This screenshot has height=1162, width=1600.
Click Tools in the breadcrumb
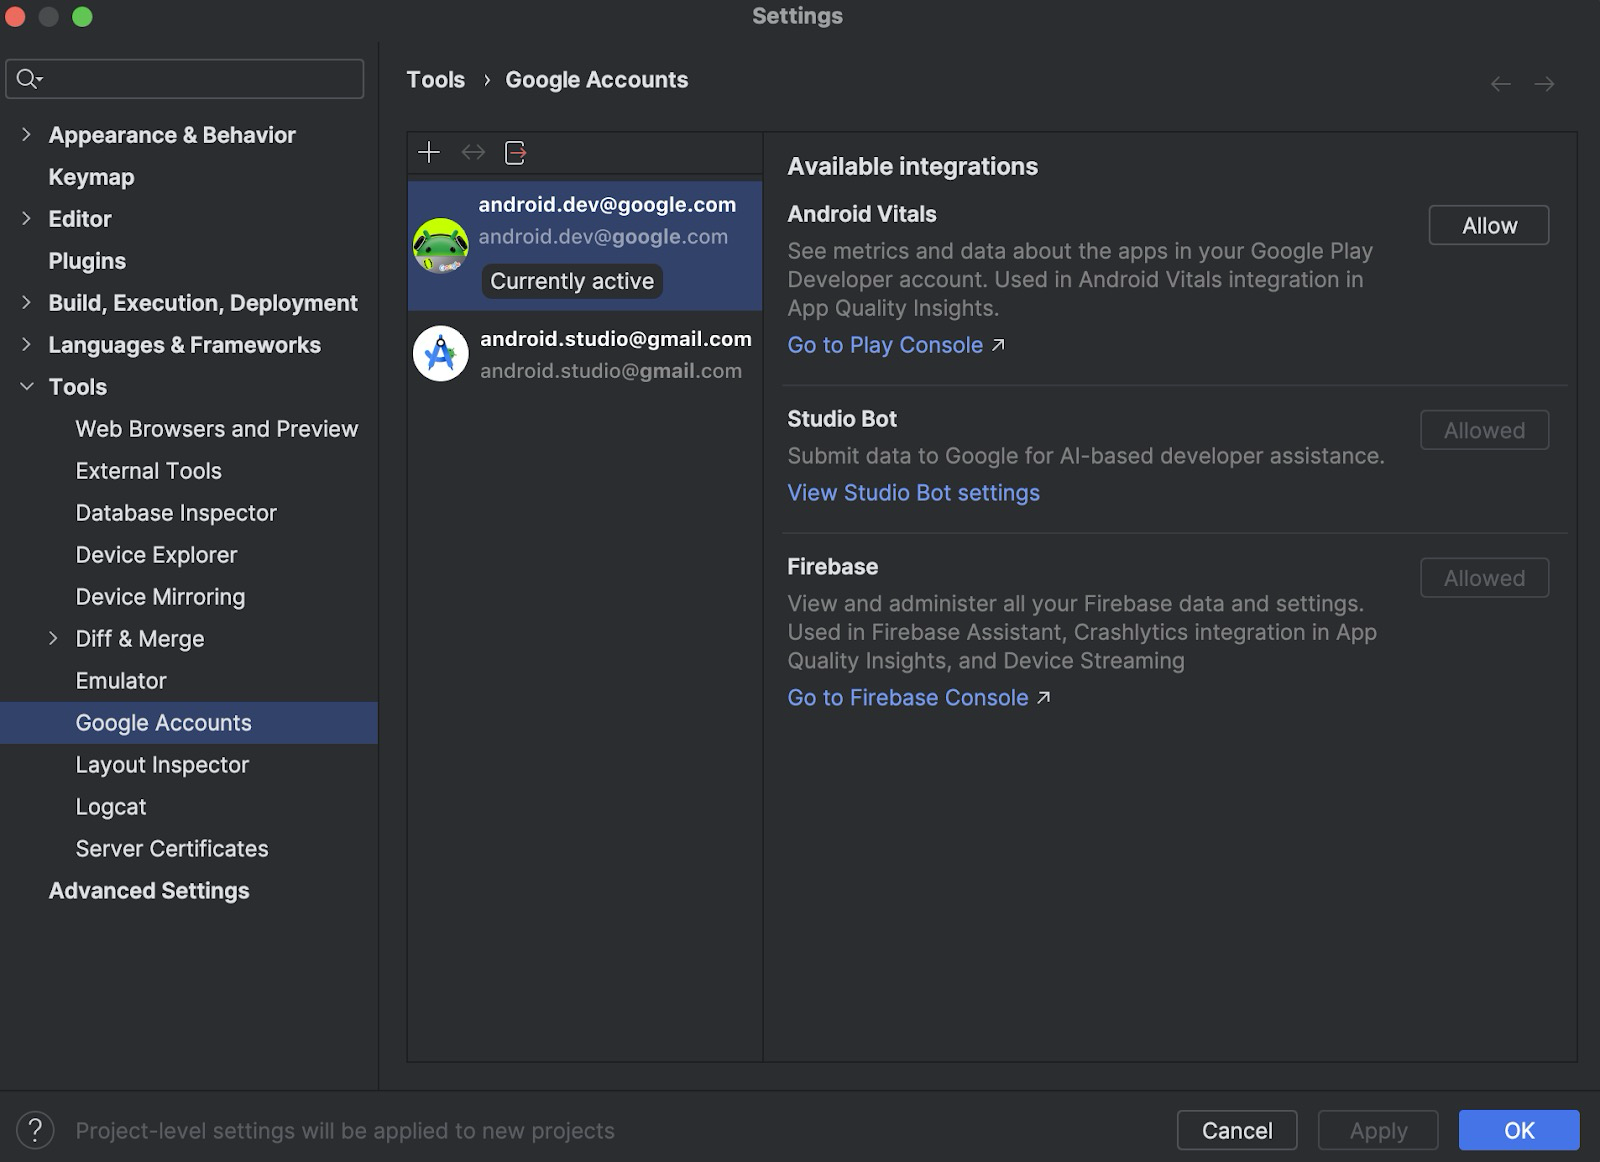point(435,80)
